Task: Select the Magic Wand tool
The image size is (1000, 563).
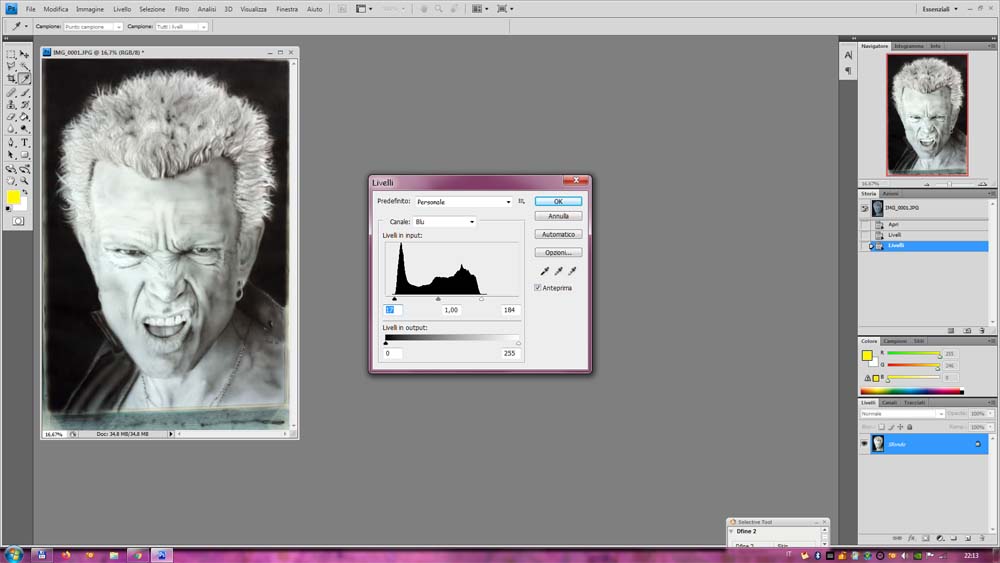Action: tap(24, 66)
